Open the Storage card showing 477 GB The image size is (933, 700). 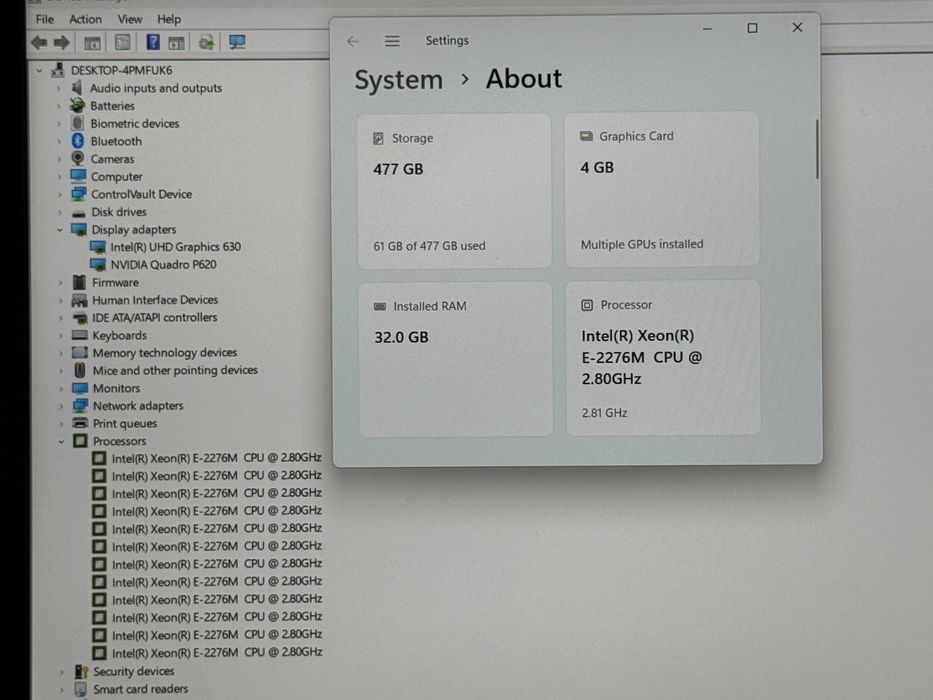(455, 191)
